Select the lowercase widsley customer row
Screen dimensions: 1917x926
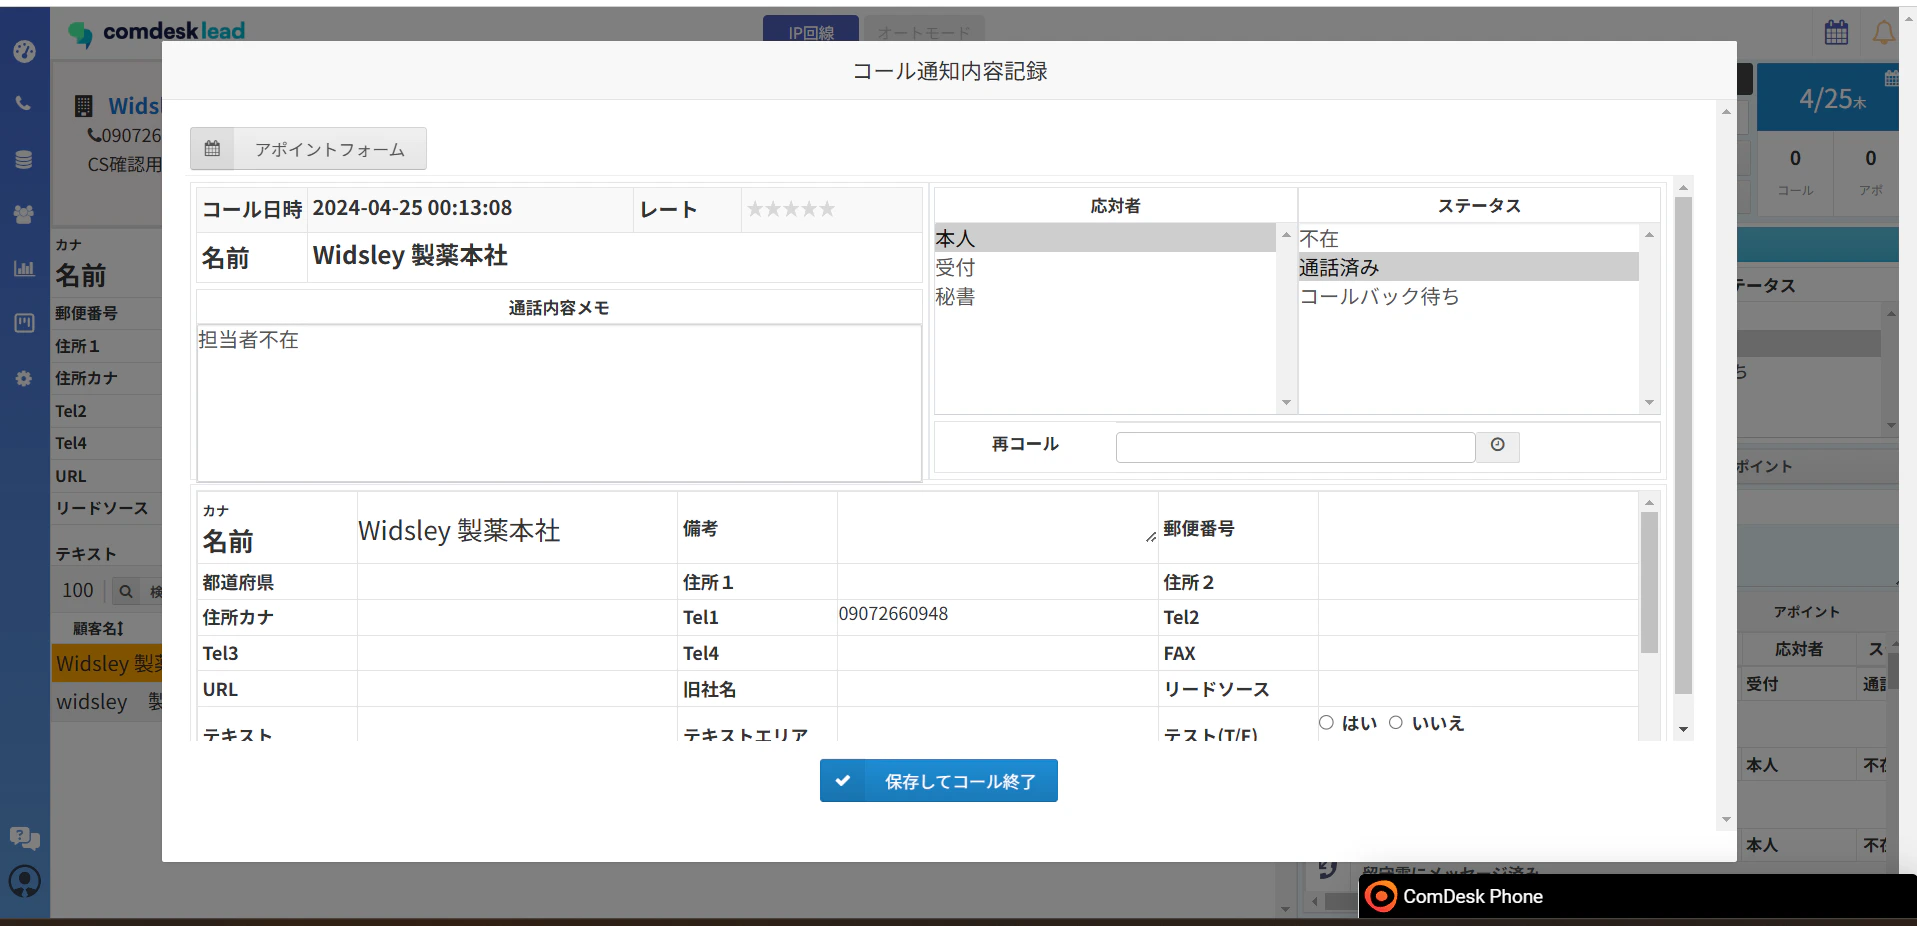point(108,701)
